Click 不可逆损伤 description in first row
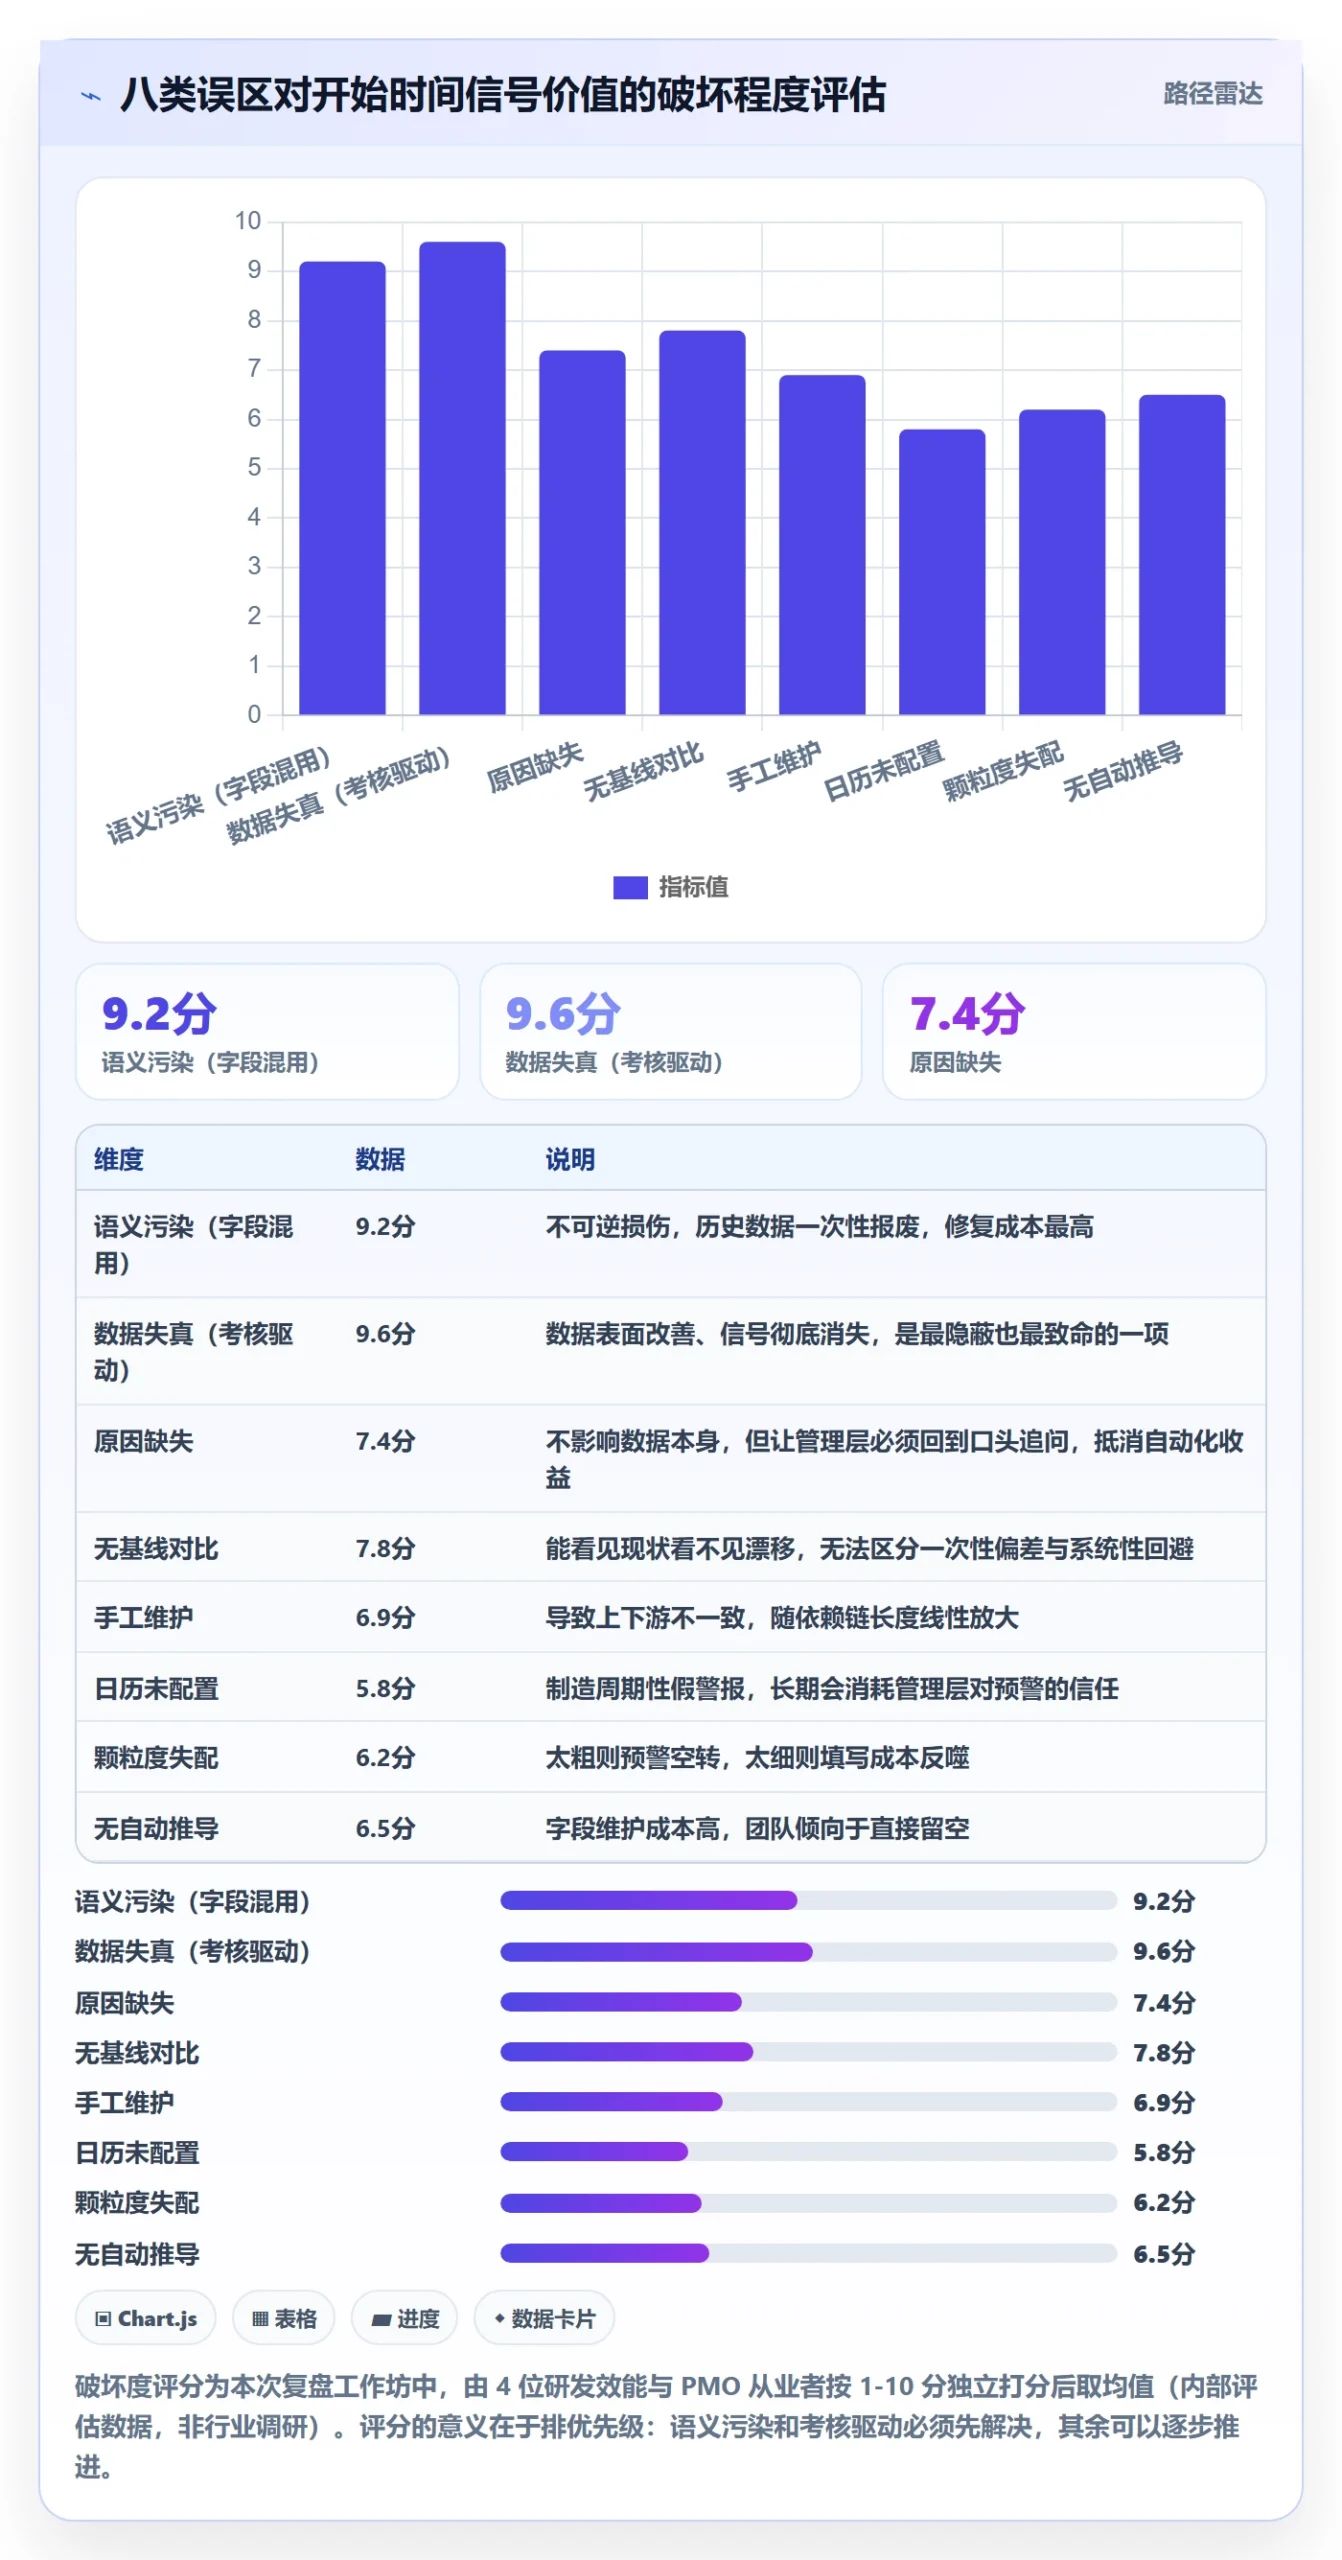This screenshot has height=2560, width=1342. (x=819, y=1226)
